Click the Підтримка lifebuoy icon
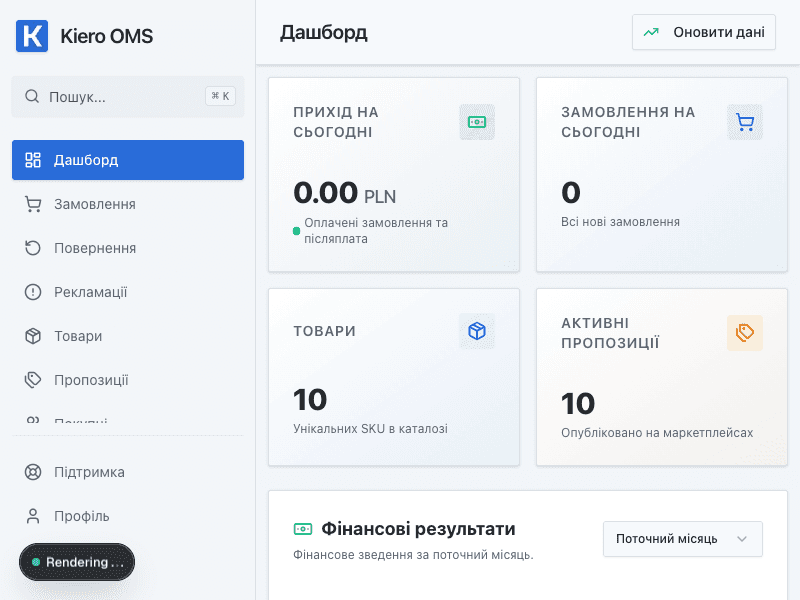800x600 pixels. pyautogui.click(x=33, y=472)
